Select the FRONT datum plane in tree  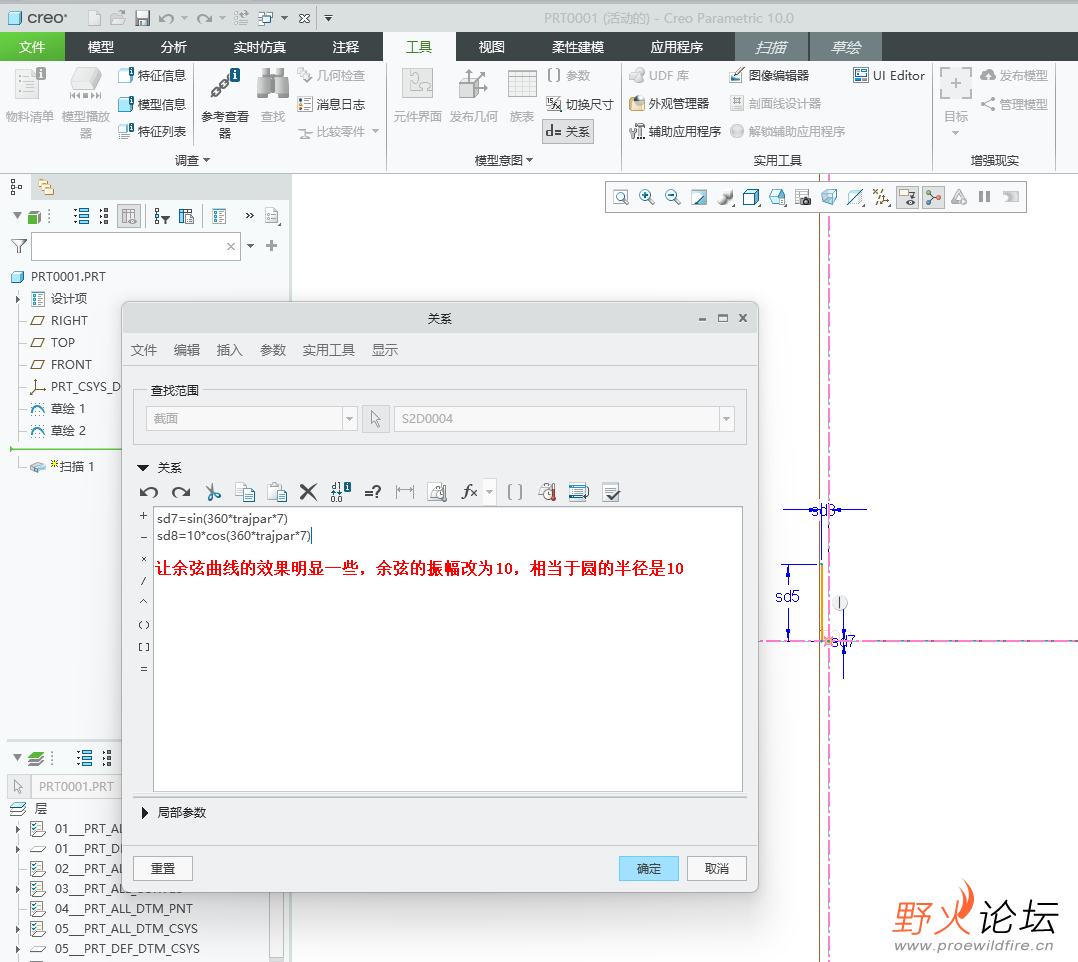pos(61,364)
